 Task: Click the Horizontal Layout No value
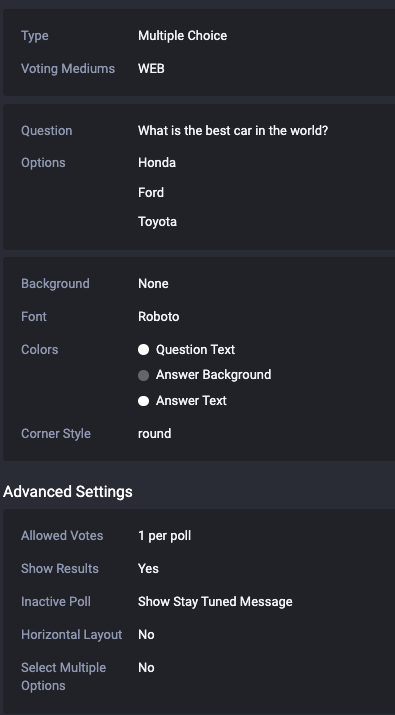click(x=146, y=635)
